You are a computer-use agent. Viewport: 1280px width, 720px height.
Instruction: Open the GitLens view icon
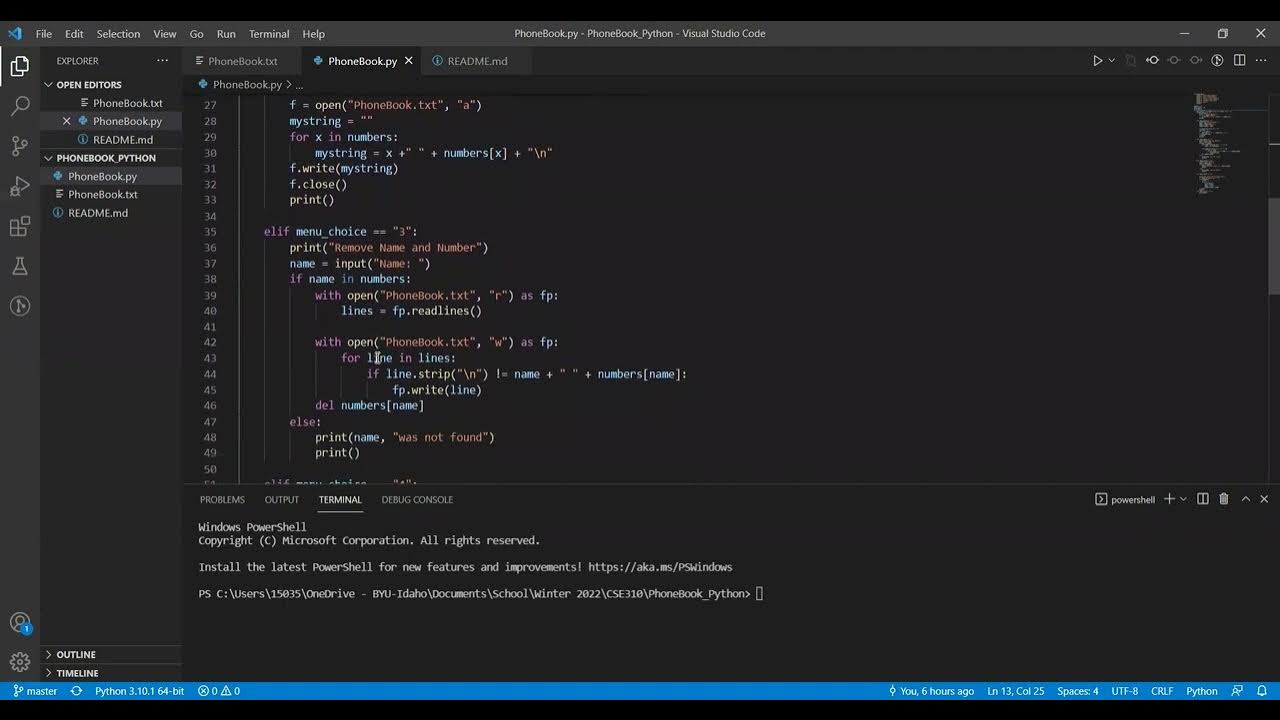tap(20, 306)
